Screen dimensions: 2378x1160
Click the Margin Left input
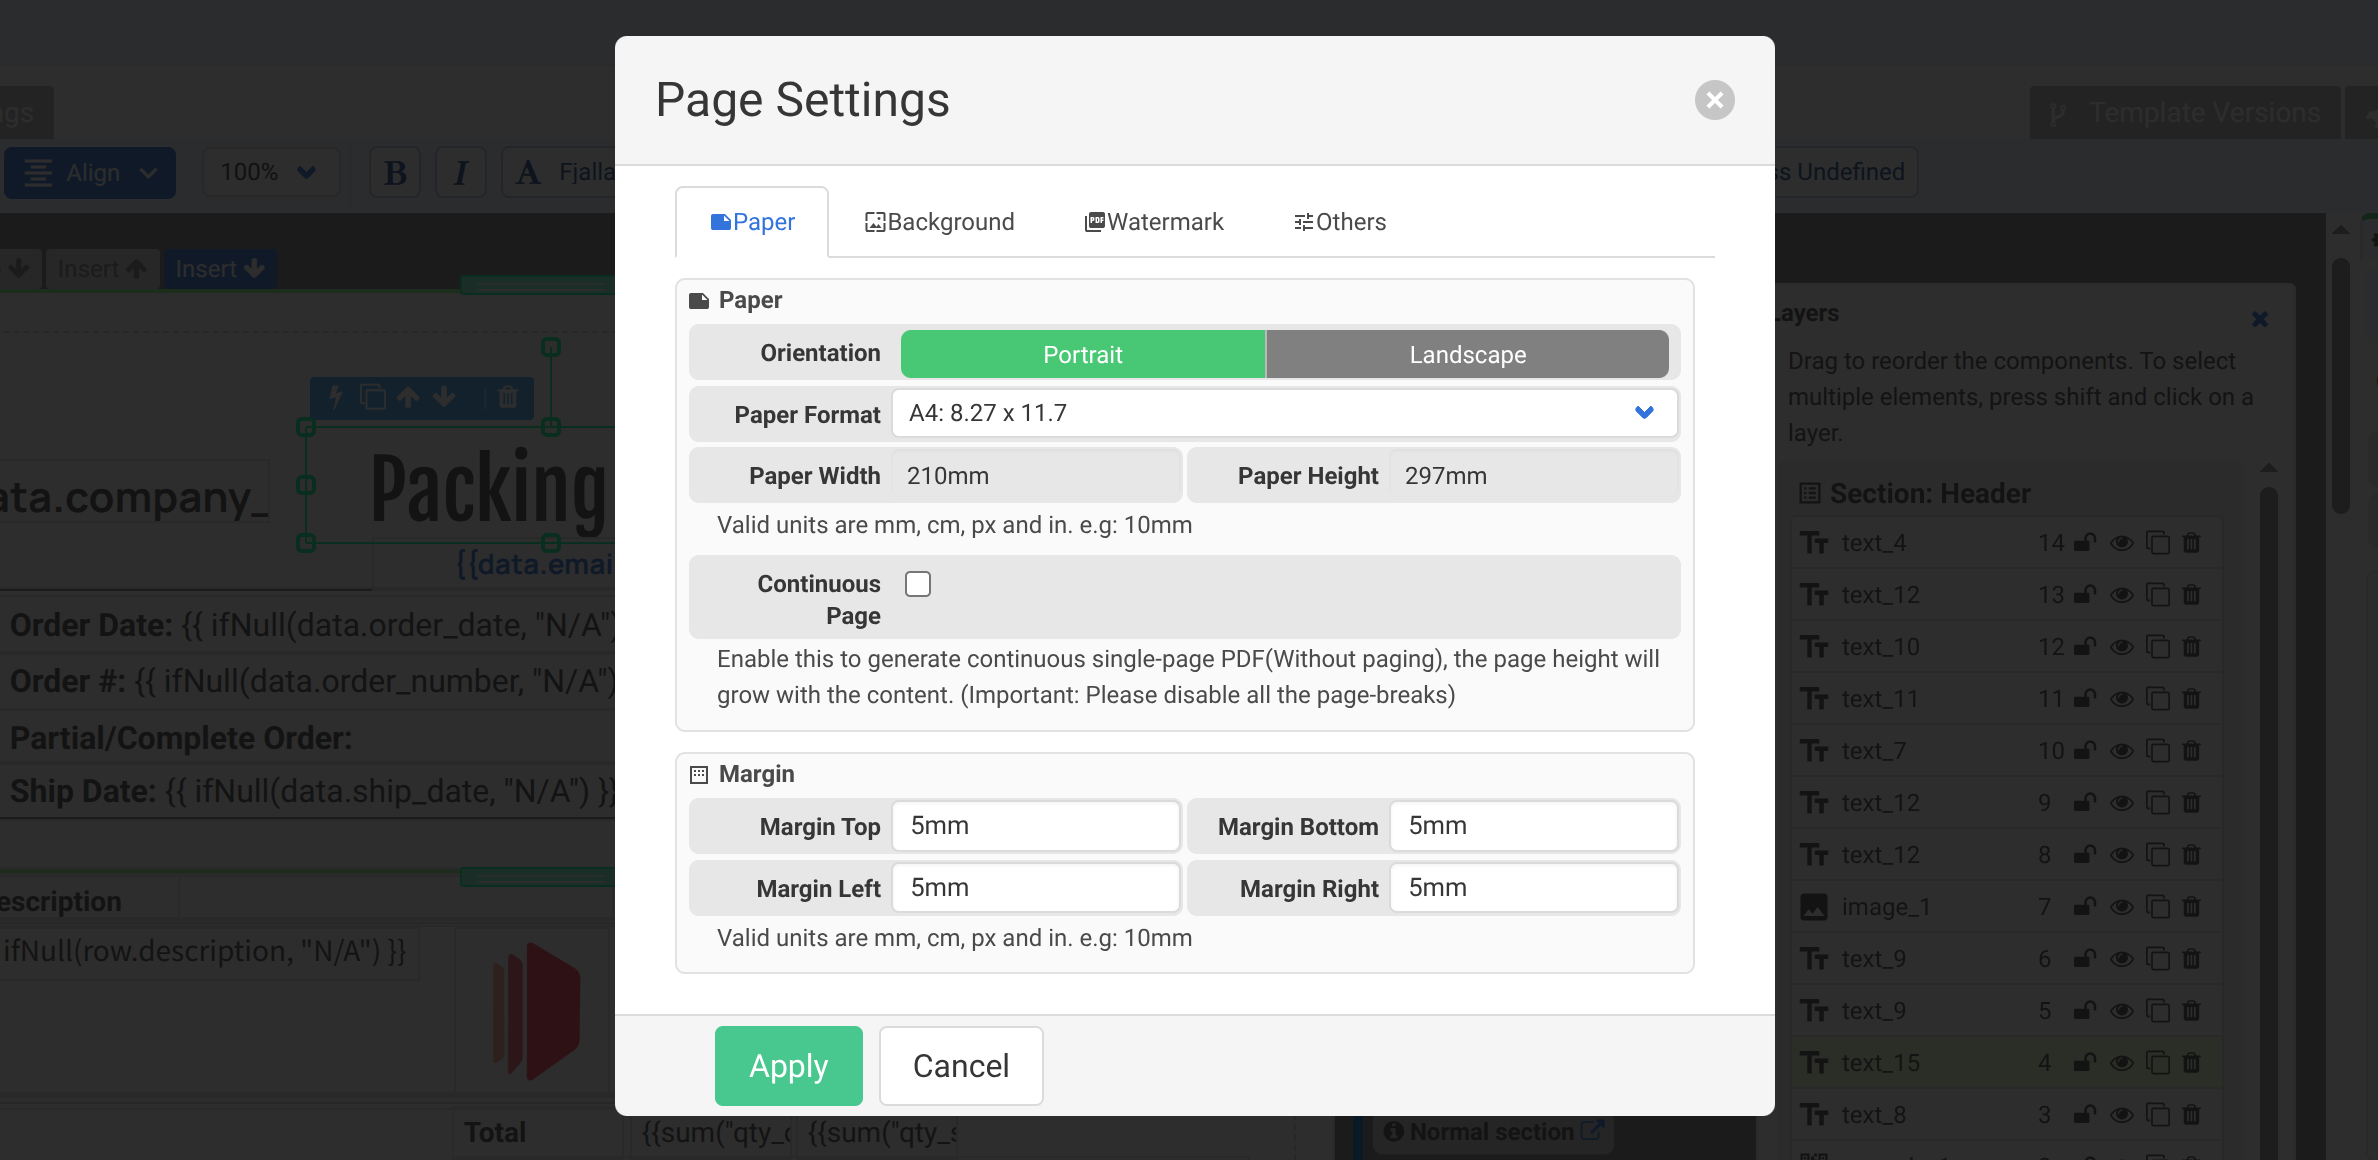(1036, 888)
